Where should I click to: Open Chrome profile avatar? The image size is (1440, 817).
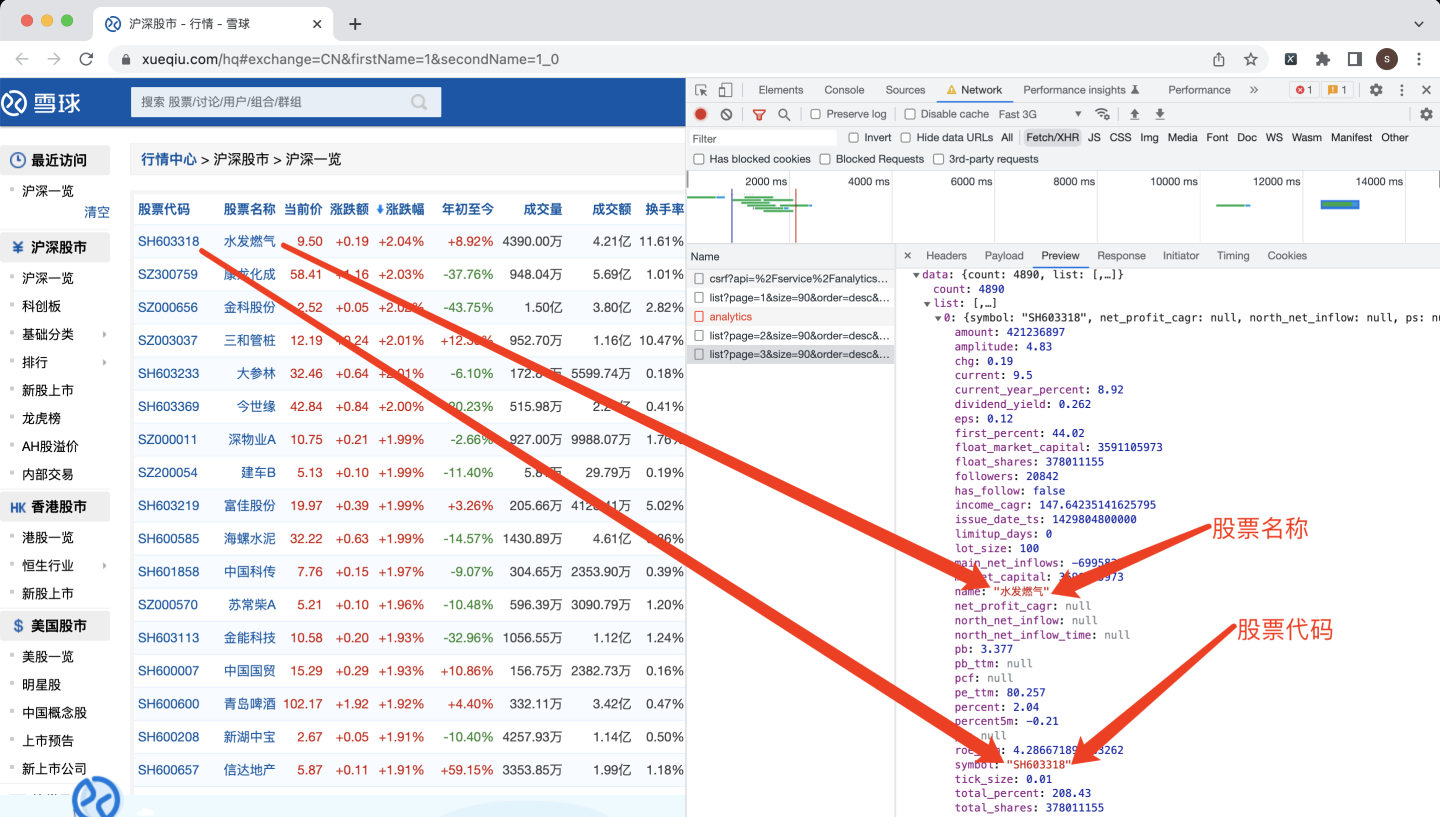click(x=1386, y=59)
